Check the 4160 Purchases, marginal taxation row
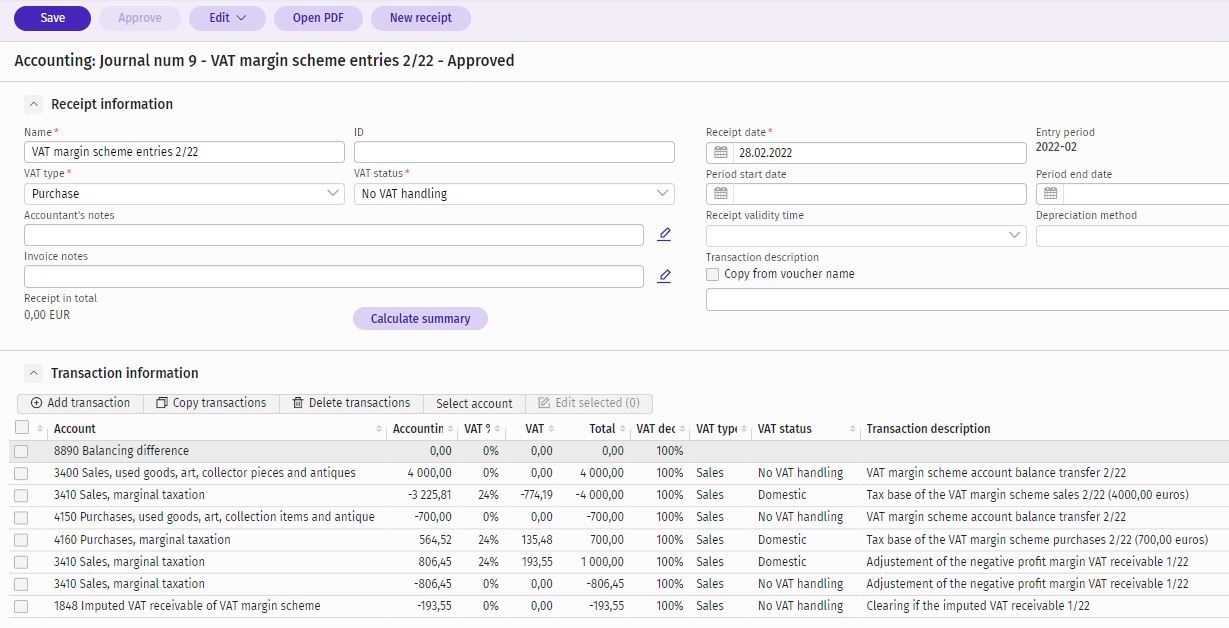Viewport: 1229px width, 628px height. point(22,540)
